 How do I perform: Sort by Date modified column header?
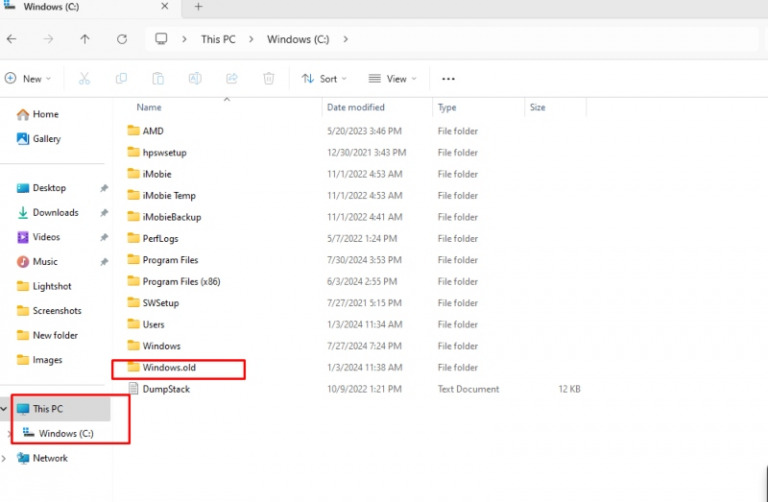coord(354,107)
